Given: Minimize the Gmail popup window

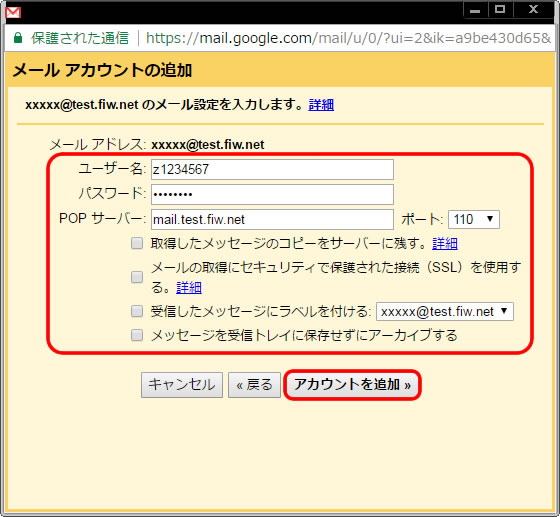Looking at the screenshot, I should pos(475,10).
